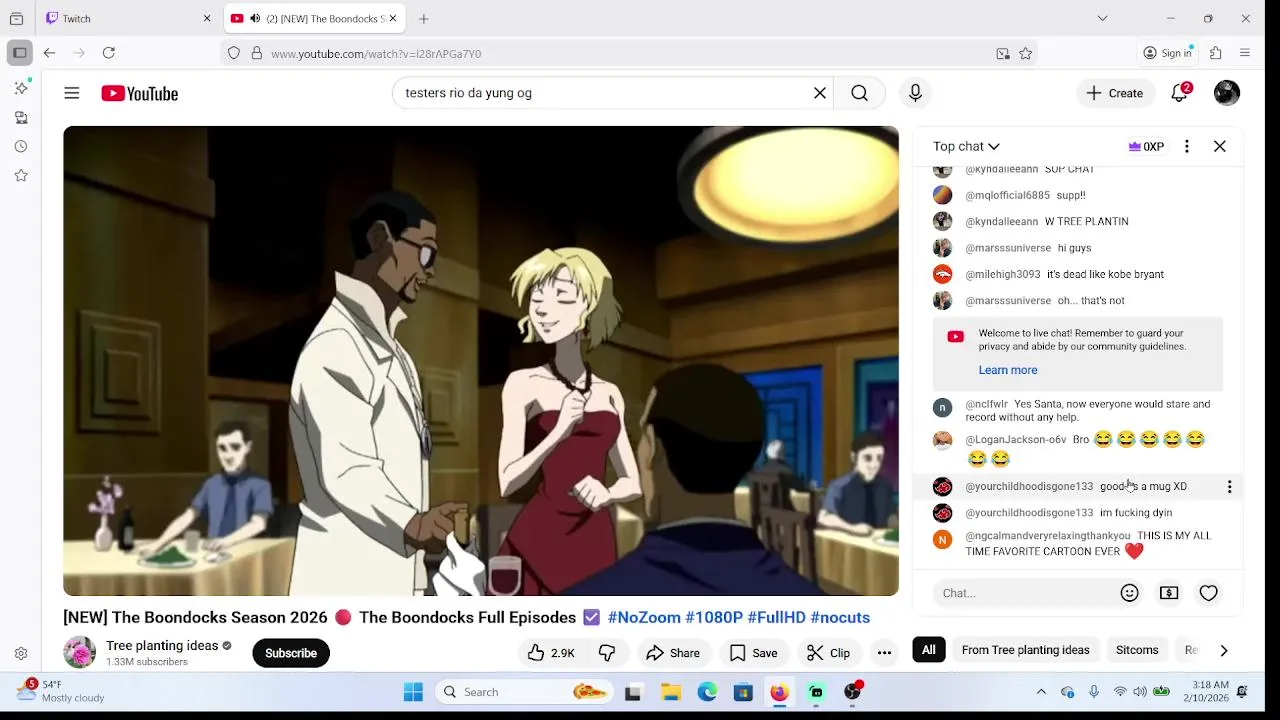Open YouTube notifications bell
Image resolution: width=1280 pixels, height=720 pixels.
(1180, 93)
